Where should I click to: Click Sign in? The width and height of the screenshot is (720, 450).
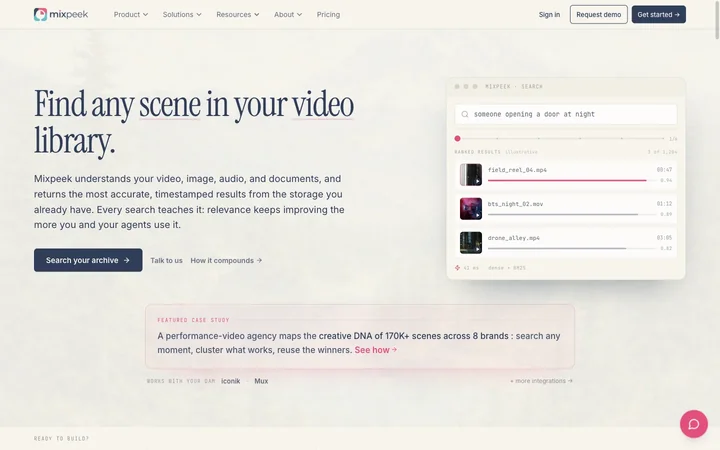coord(549,15)
